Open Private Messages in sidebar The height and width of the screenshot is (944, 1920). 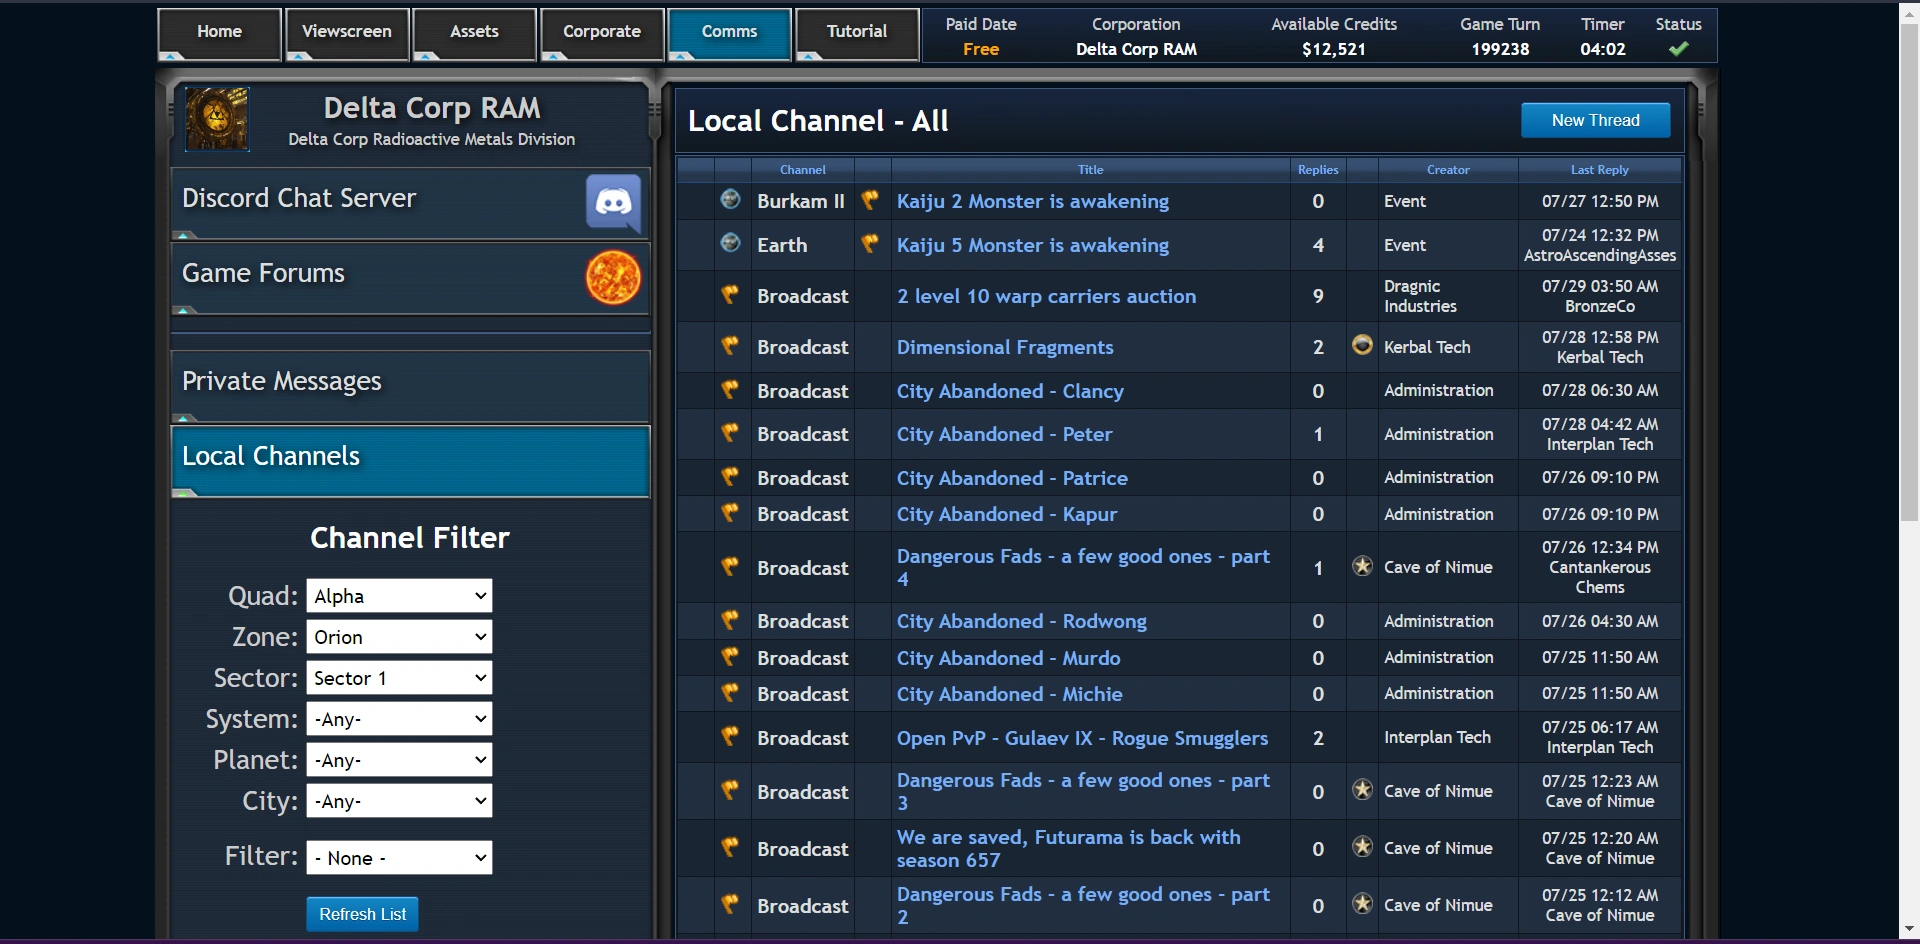(411, 385)
